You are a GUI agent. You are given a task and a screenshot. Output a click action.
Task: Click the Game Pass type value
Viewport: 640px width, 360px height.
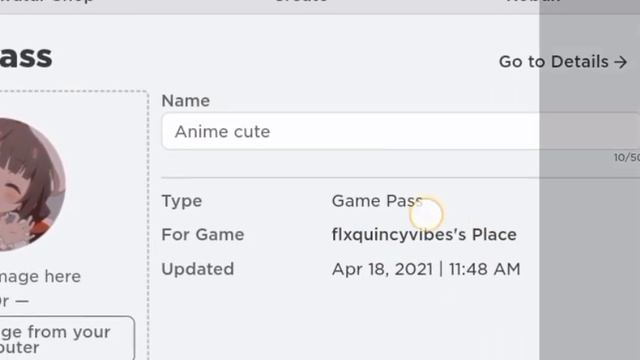(x=377, y=201)
